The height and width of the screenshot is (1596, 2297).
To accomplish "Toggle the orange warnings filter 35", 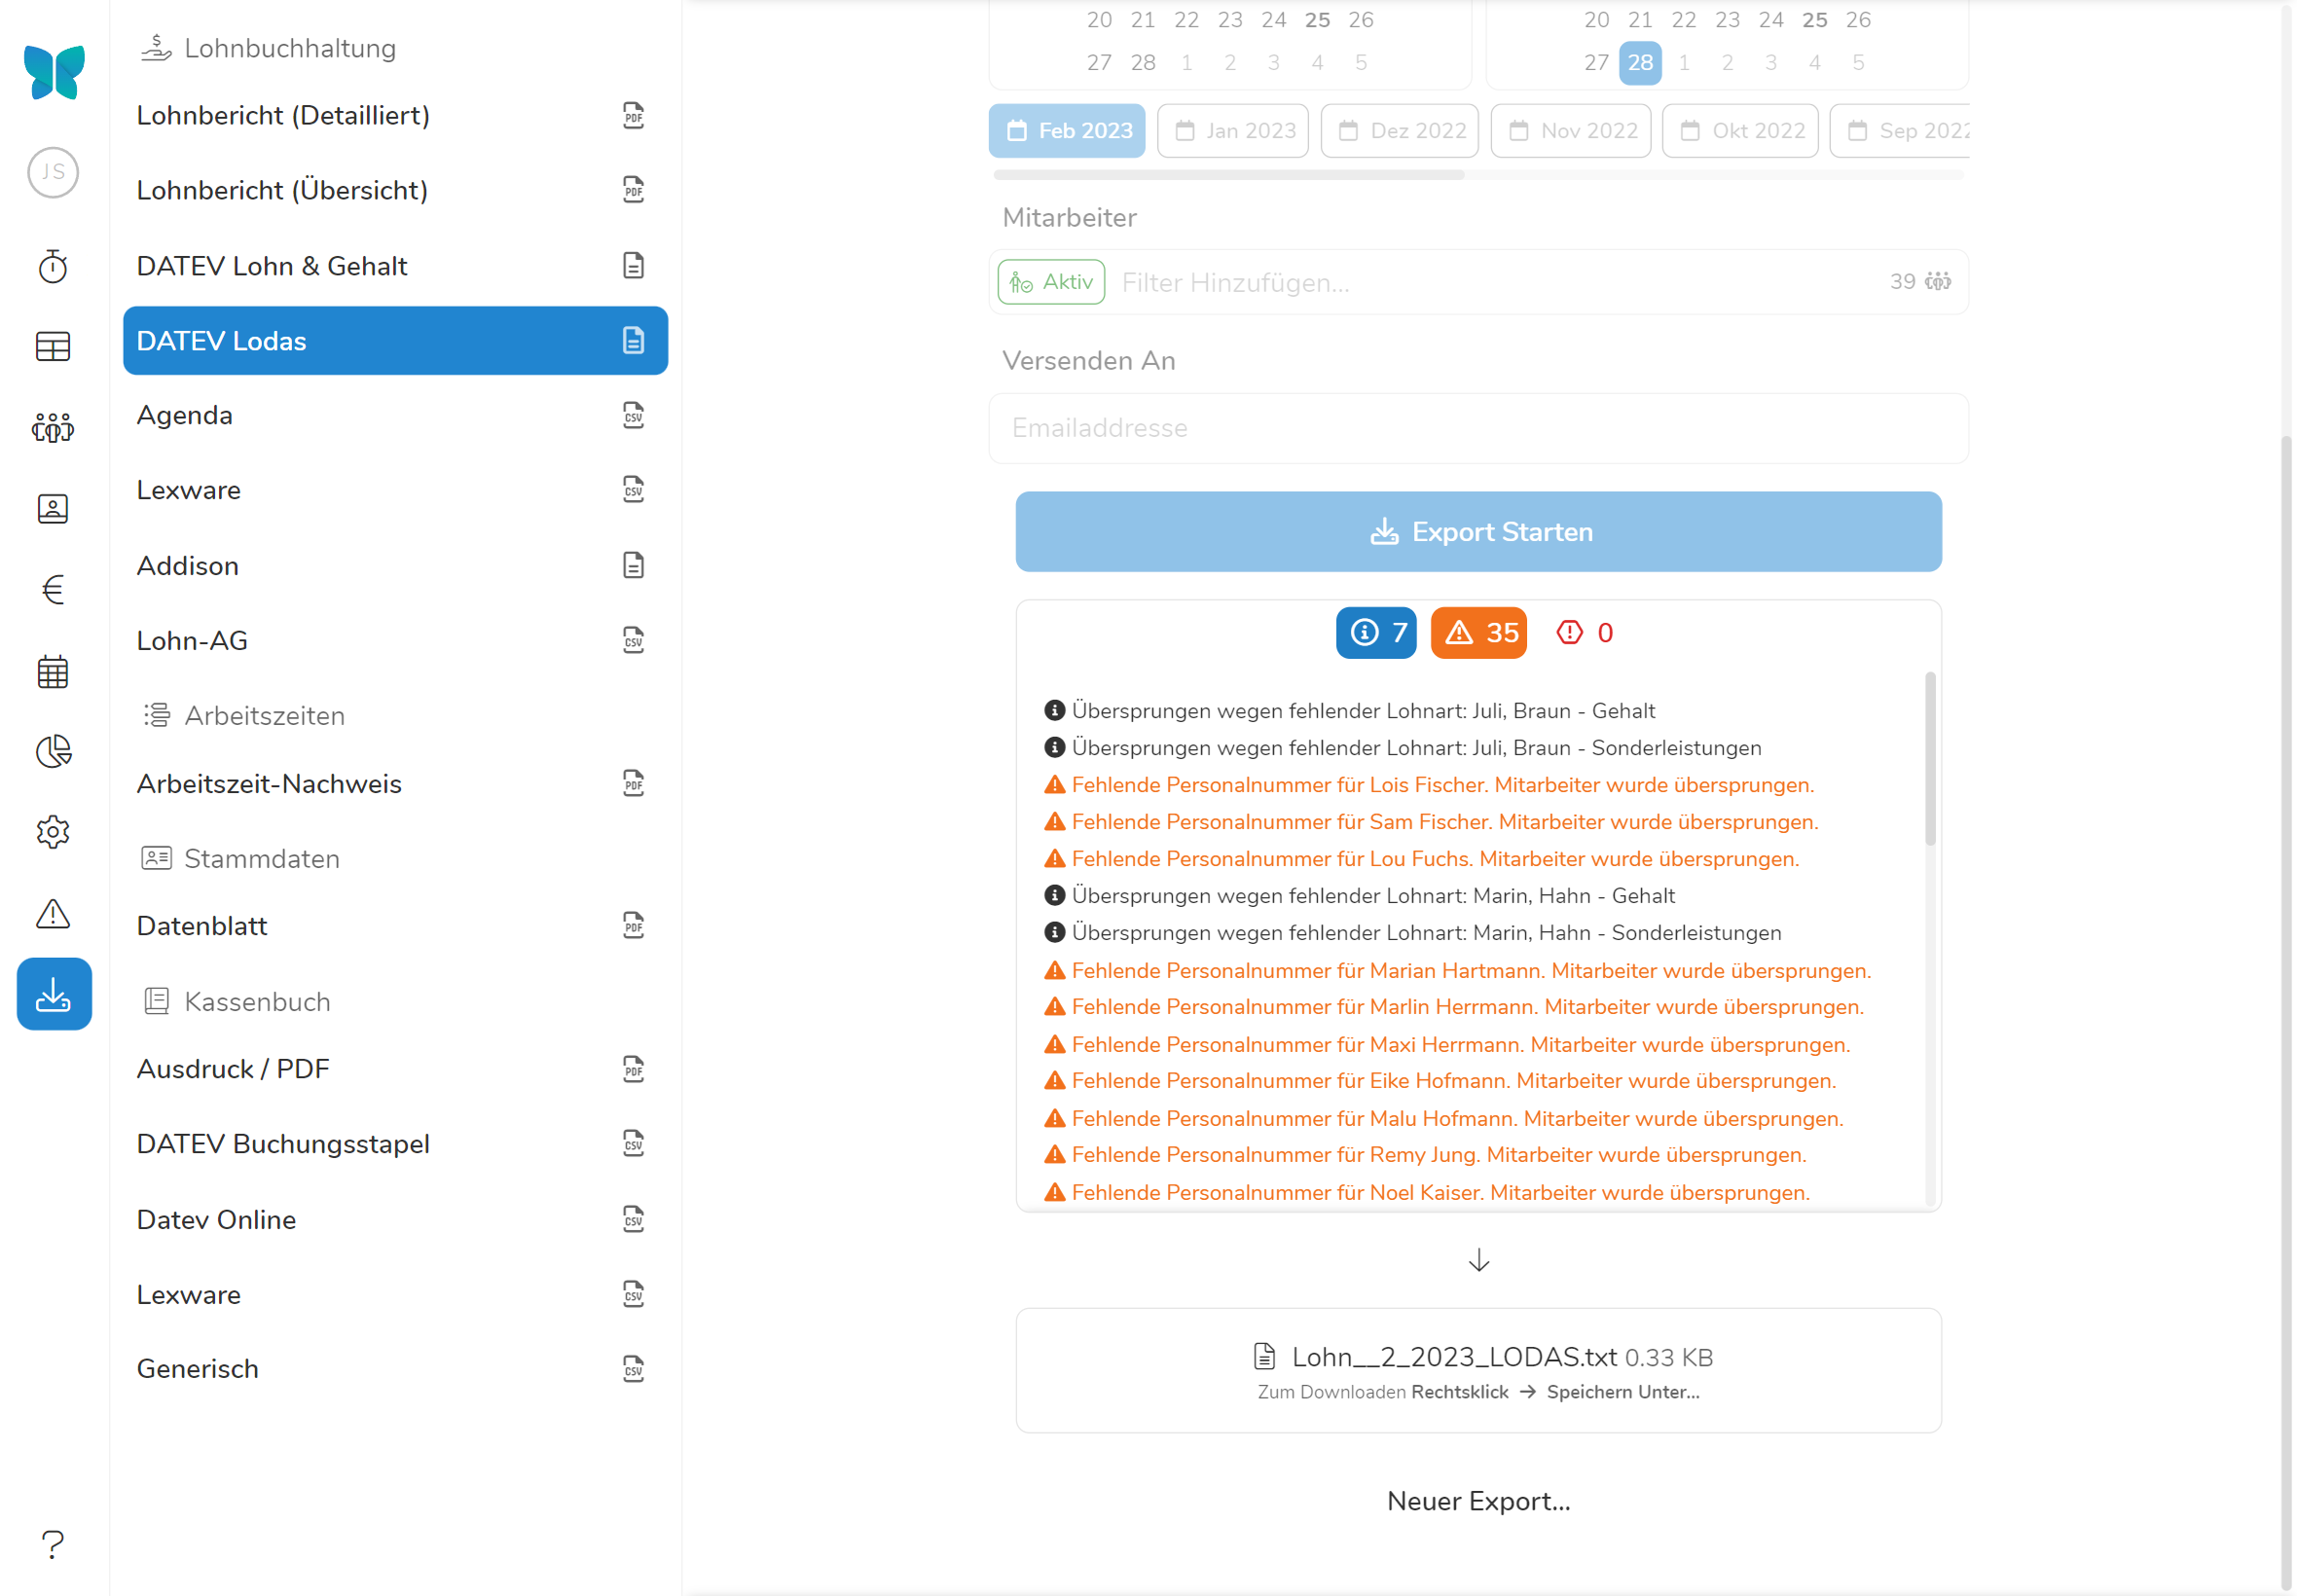I will coord(1477,633).
